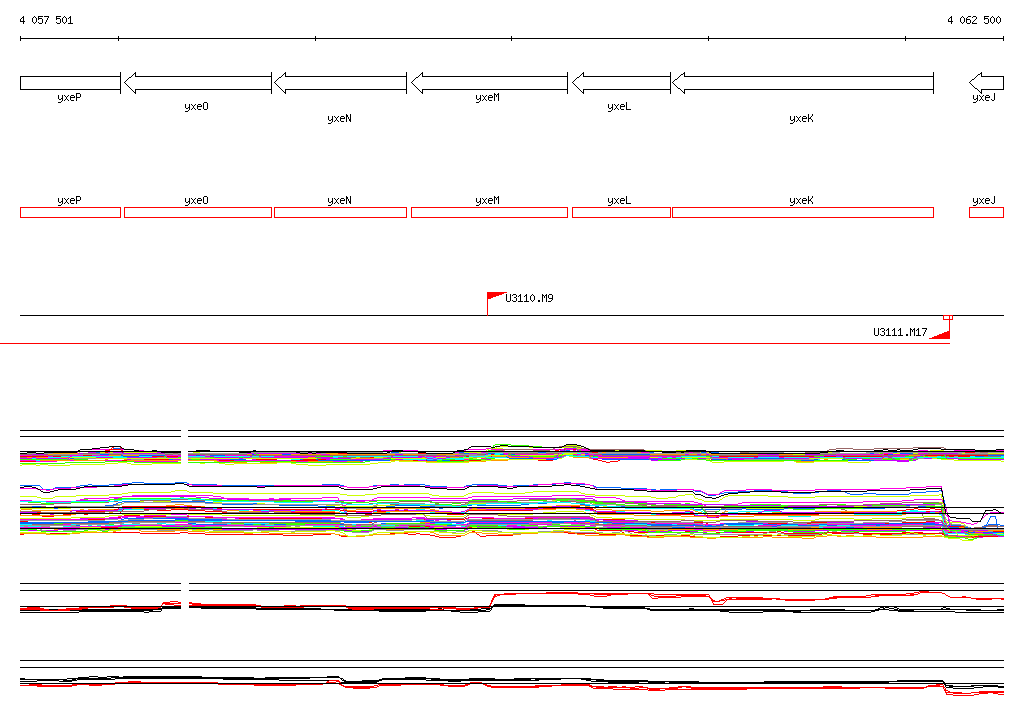Click yxeL label above the red box

619,201
